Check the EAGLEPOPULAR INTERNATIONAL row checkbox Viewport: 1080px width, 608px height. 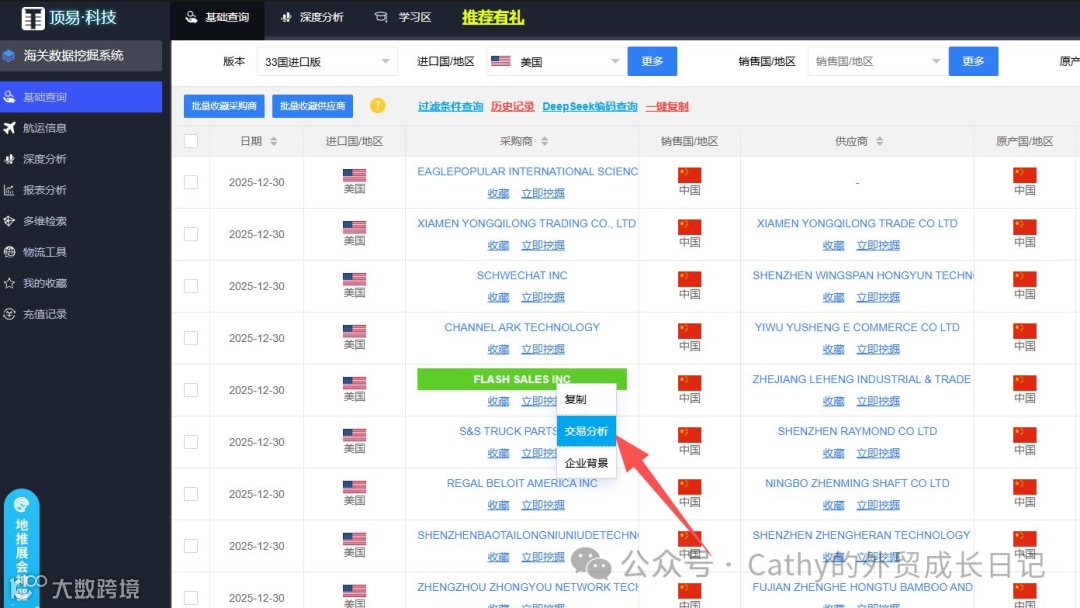pos(191,182)
